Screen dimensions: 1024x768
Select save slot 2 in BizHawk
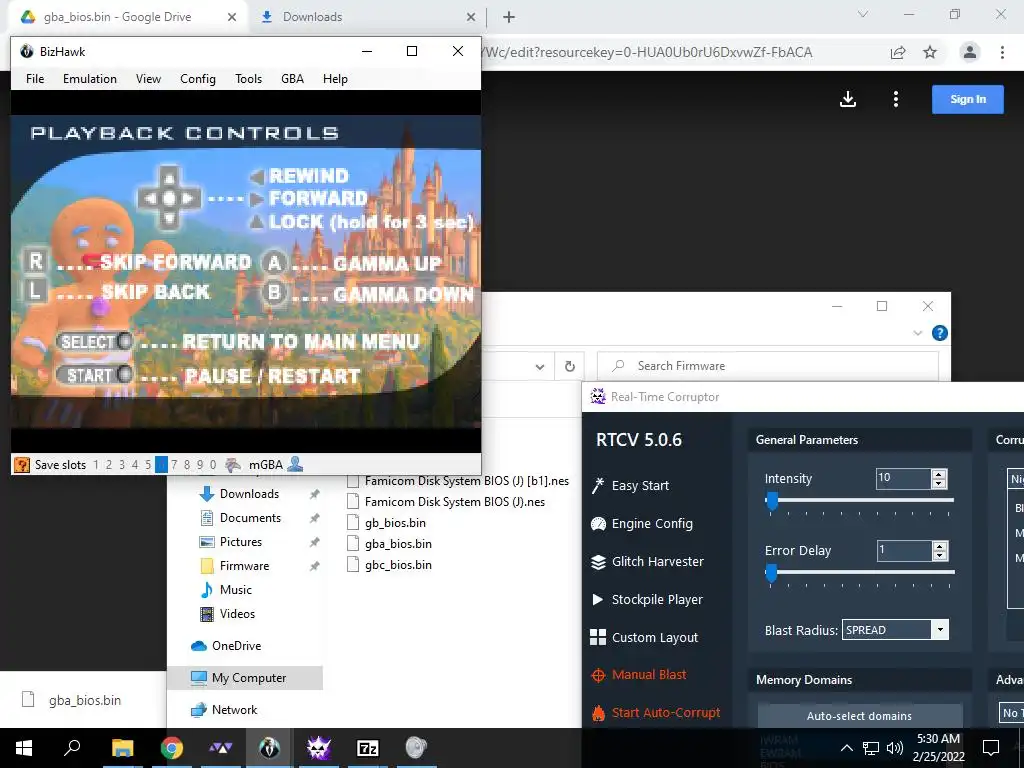pyautogui.click(x=109, y=465)
